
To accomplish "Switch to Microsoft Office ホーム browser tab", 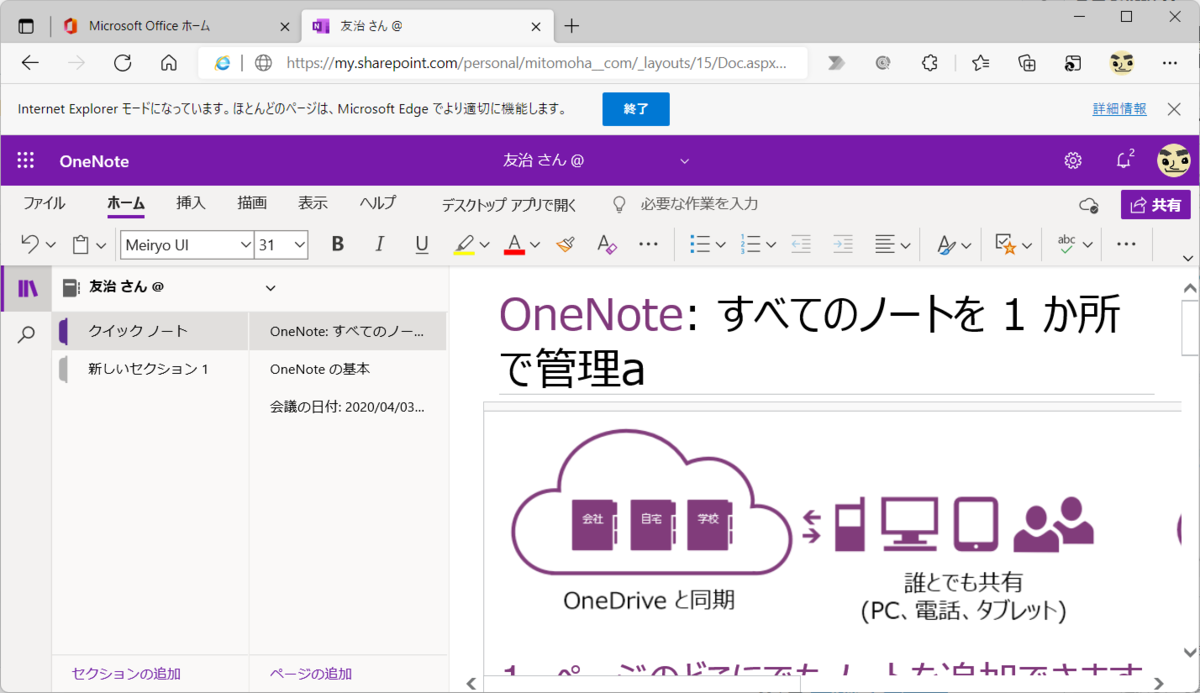I will point(148,26).
